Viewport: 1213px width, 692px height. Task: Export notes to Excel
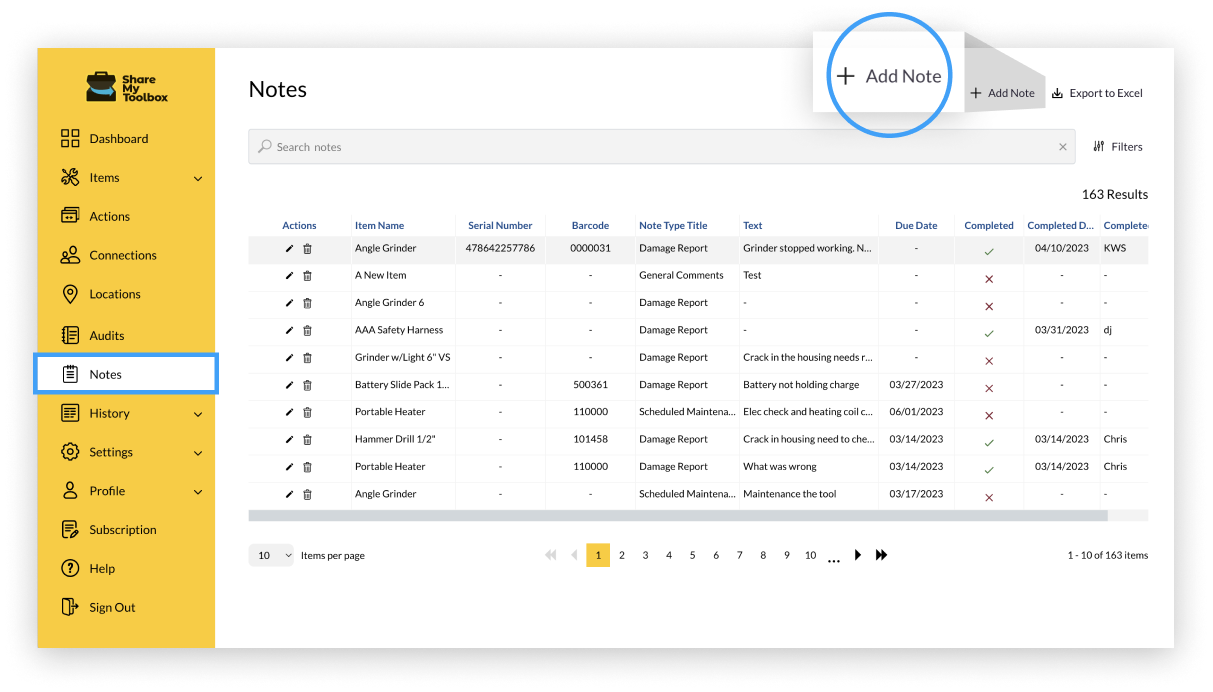click(1097, 93)
